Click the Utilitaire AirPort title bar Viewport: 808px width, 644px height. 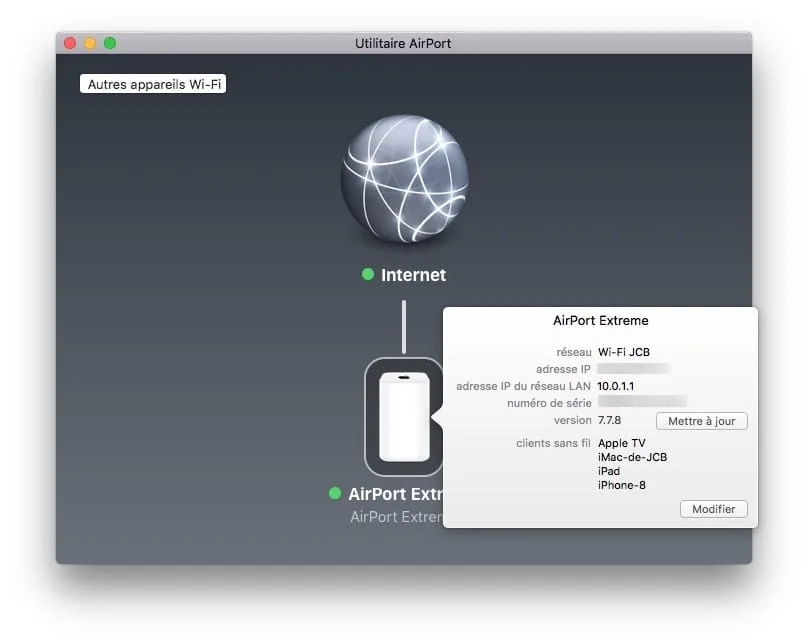[403, 43]
